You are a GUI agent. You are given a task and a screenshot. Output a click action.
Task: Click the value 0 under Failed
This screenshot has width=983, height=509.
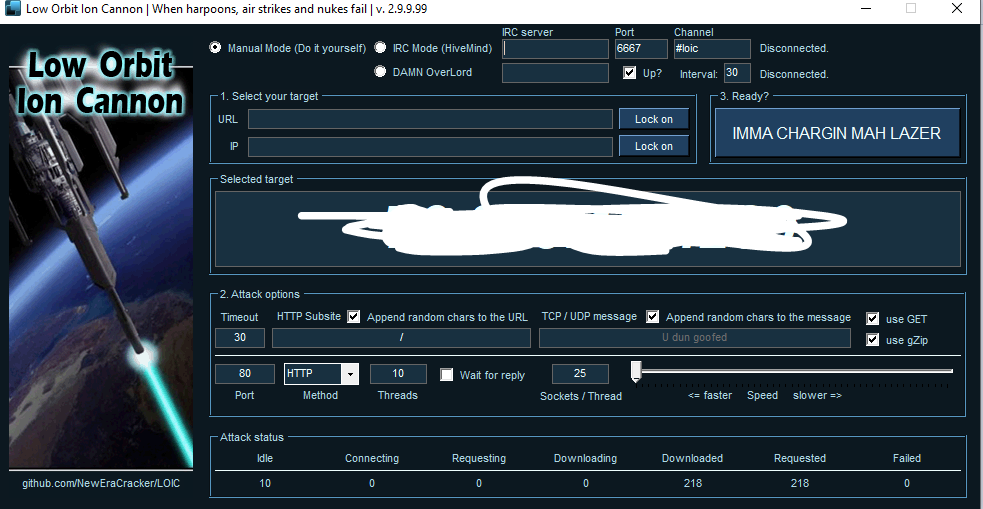(x=907, y=483)
